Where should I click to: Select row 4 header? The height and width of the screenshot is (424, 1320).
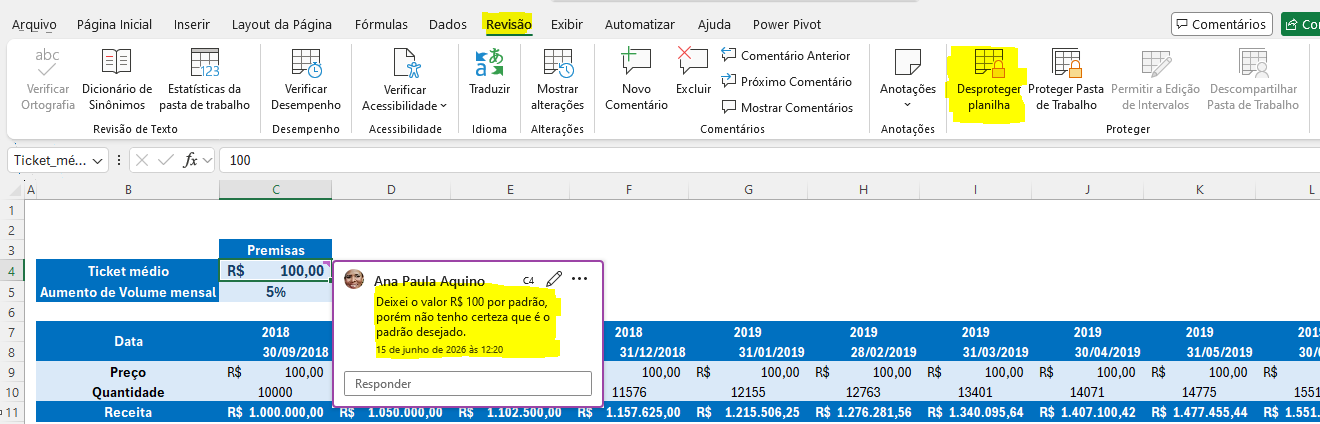click(11, 271)
